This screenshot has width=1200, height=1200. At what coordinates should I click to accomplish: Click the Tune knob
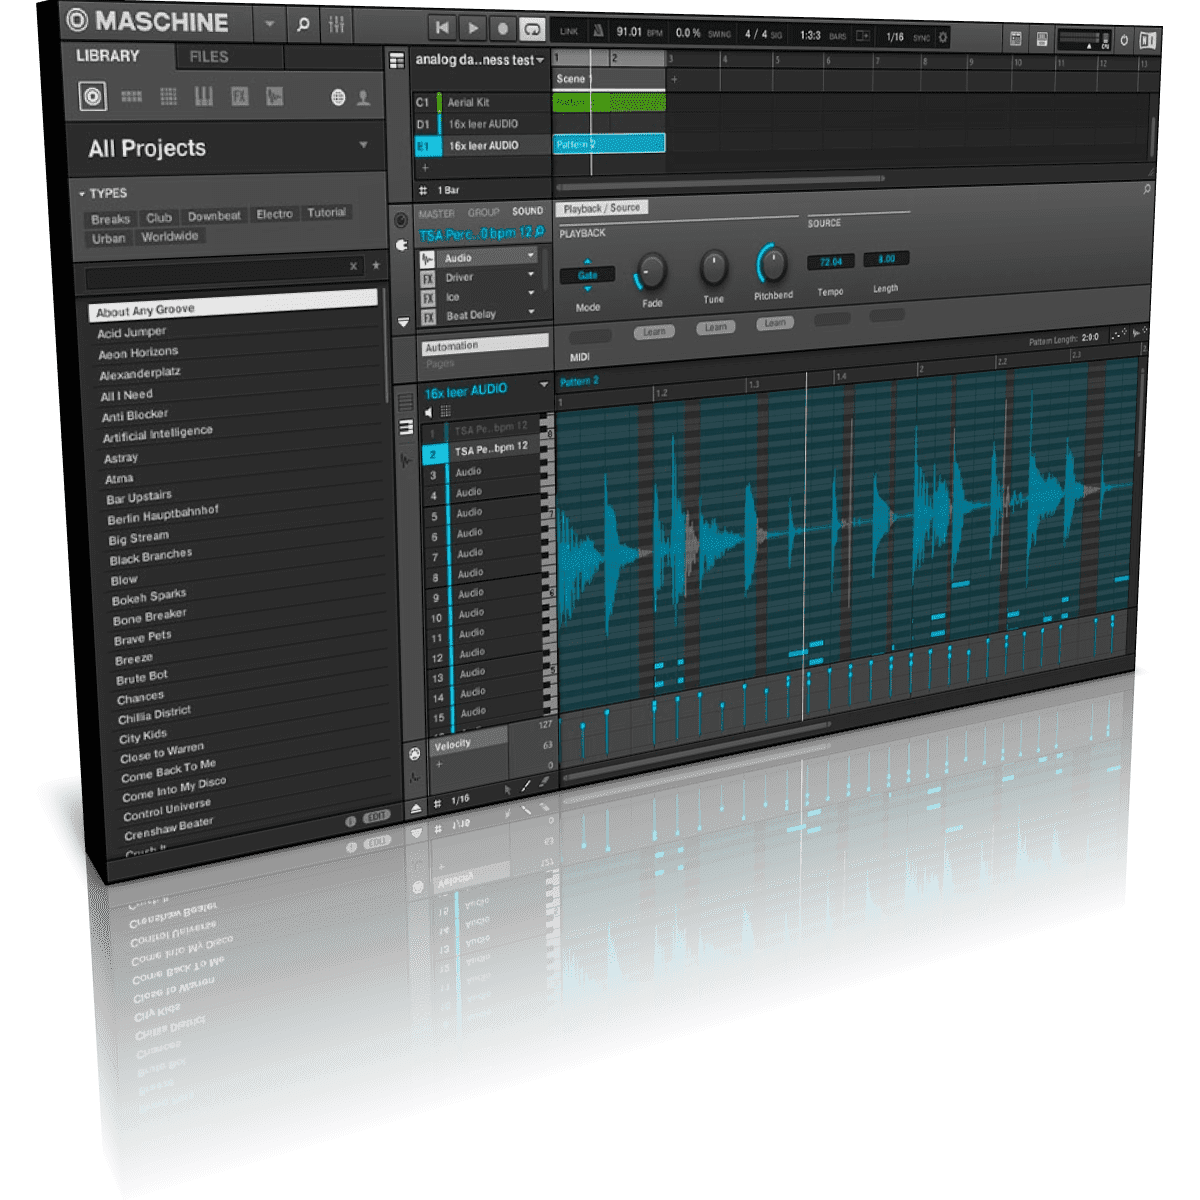point(713,267)
